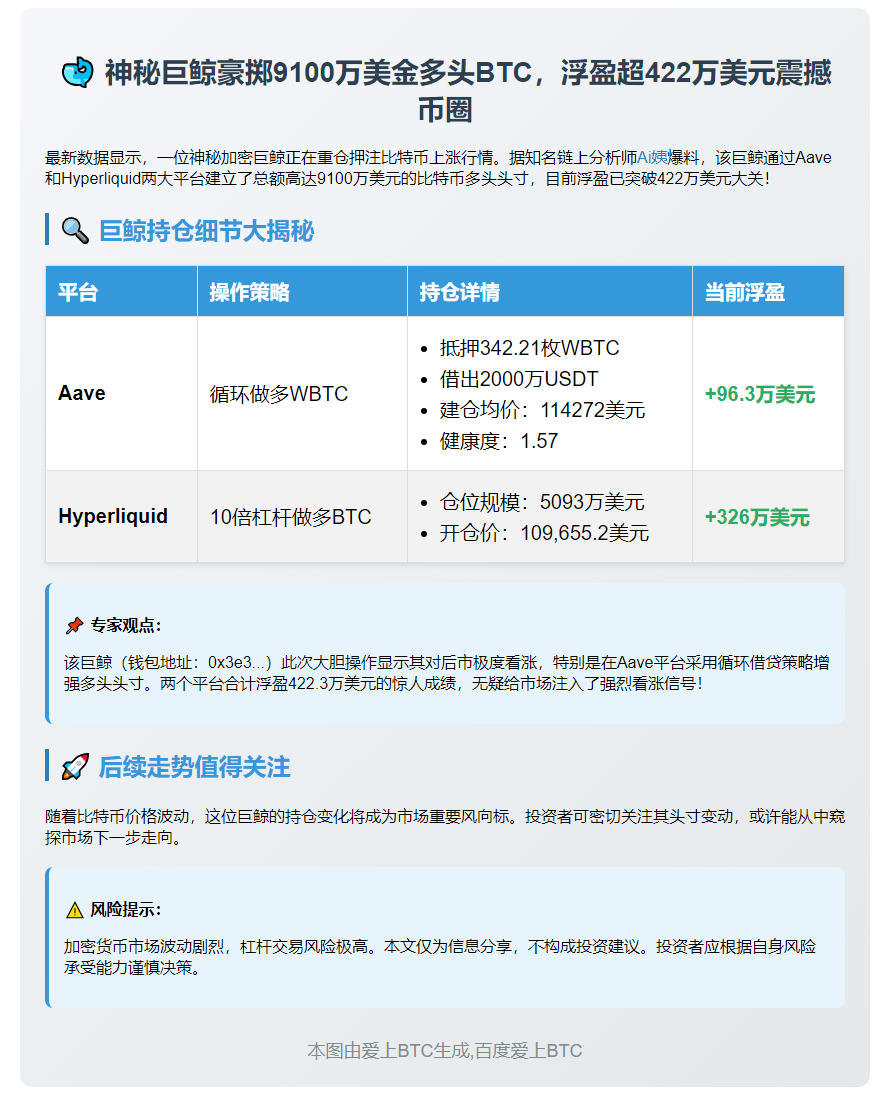Click the 持仓详情 column header

[550, 292]
